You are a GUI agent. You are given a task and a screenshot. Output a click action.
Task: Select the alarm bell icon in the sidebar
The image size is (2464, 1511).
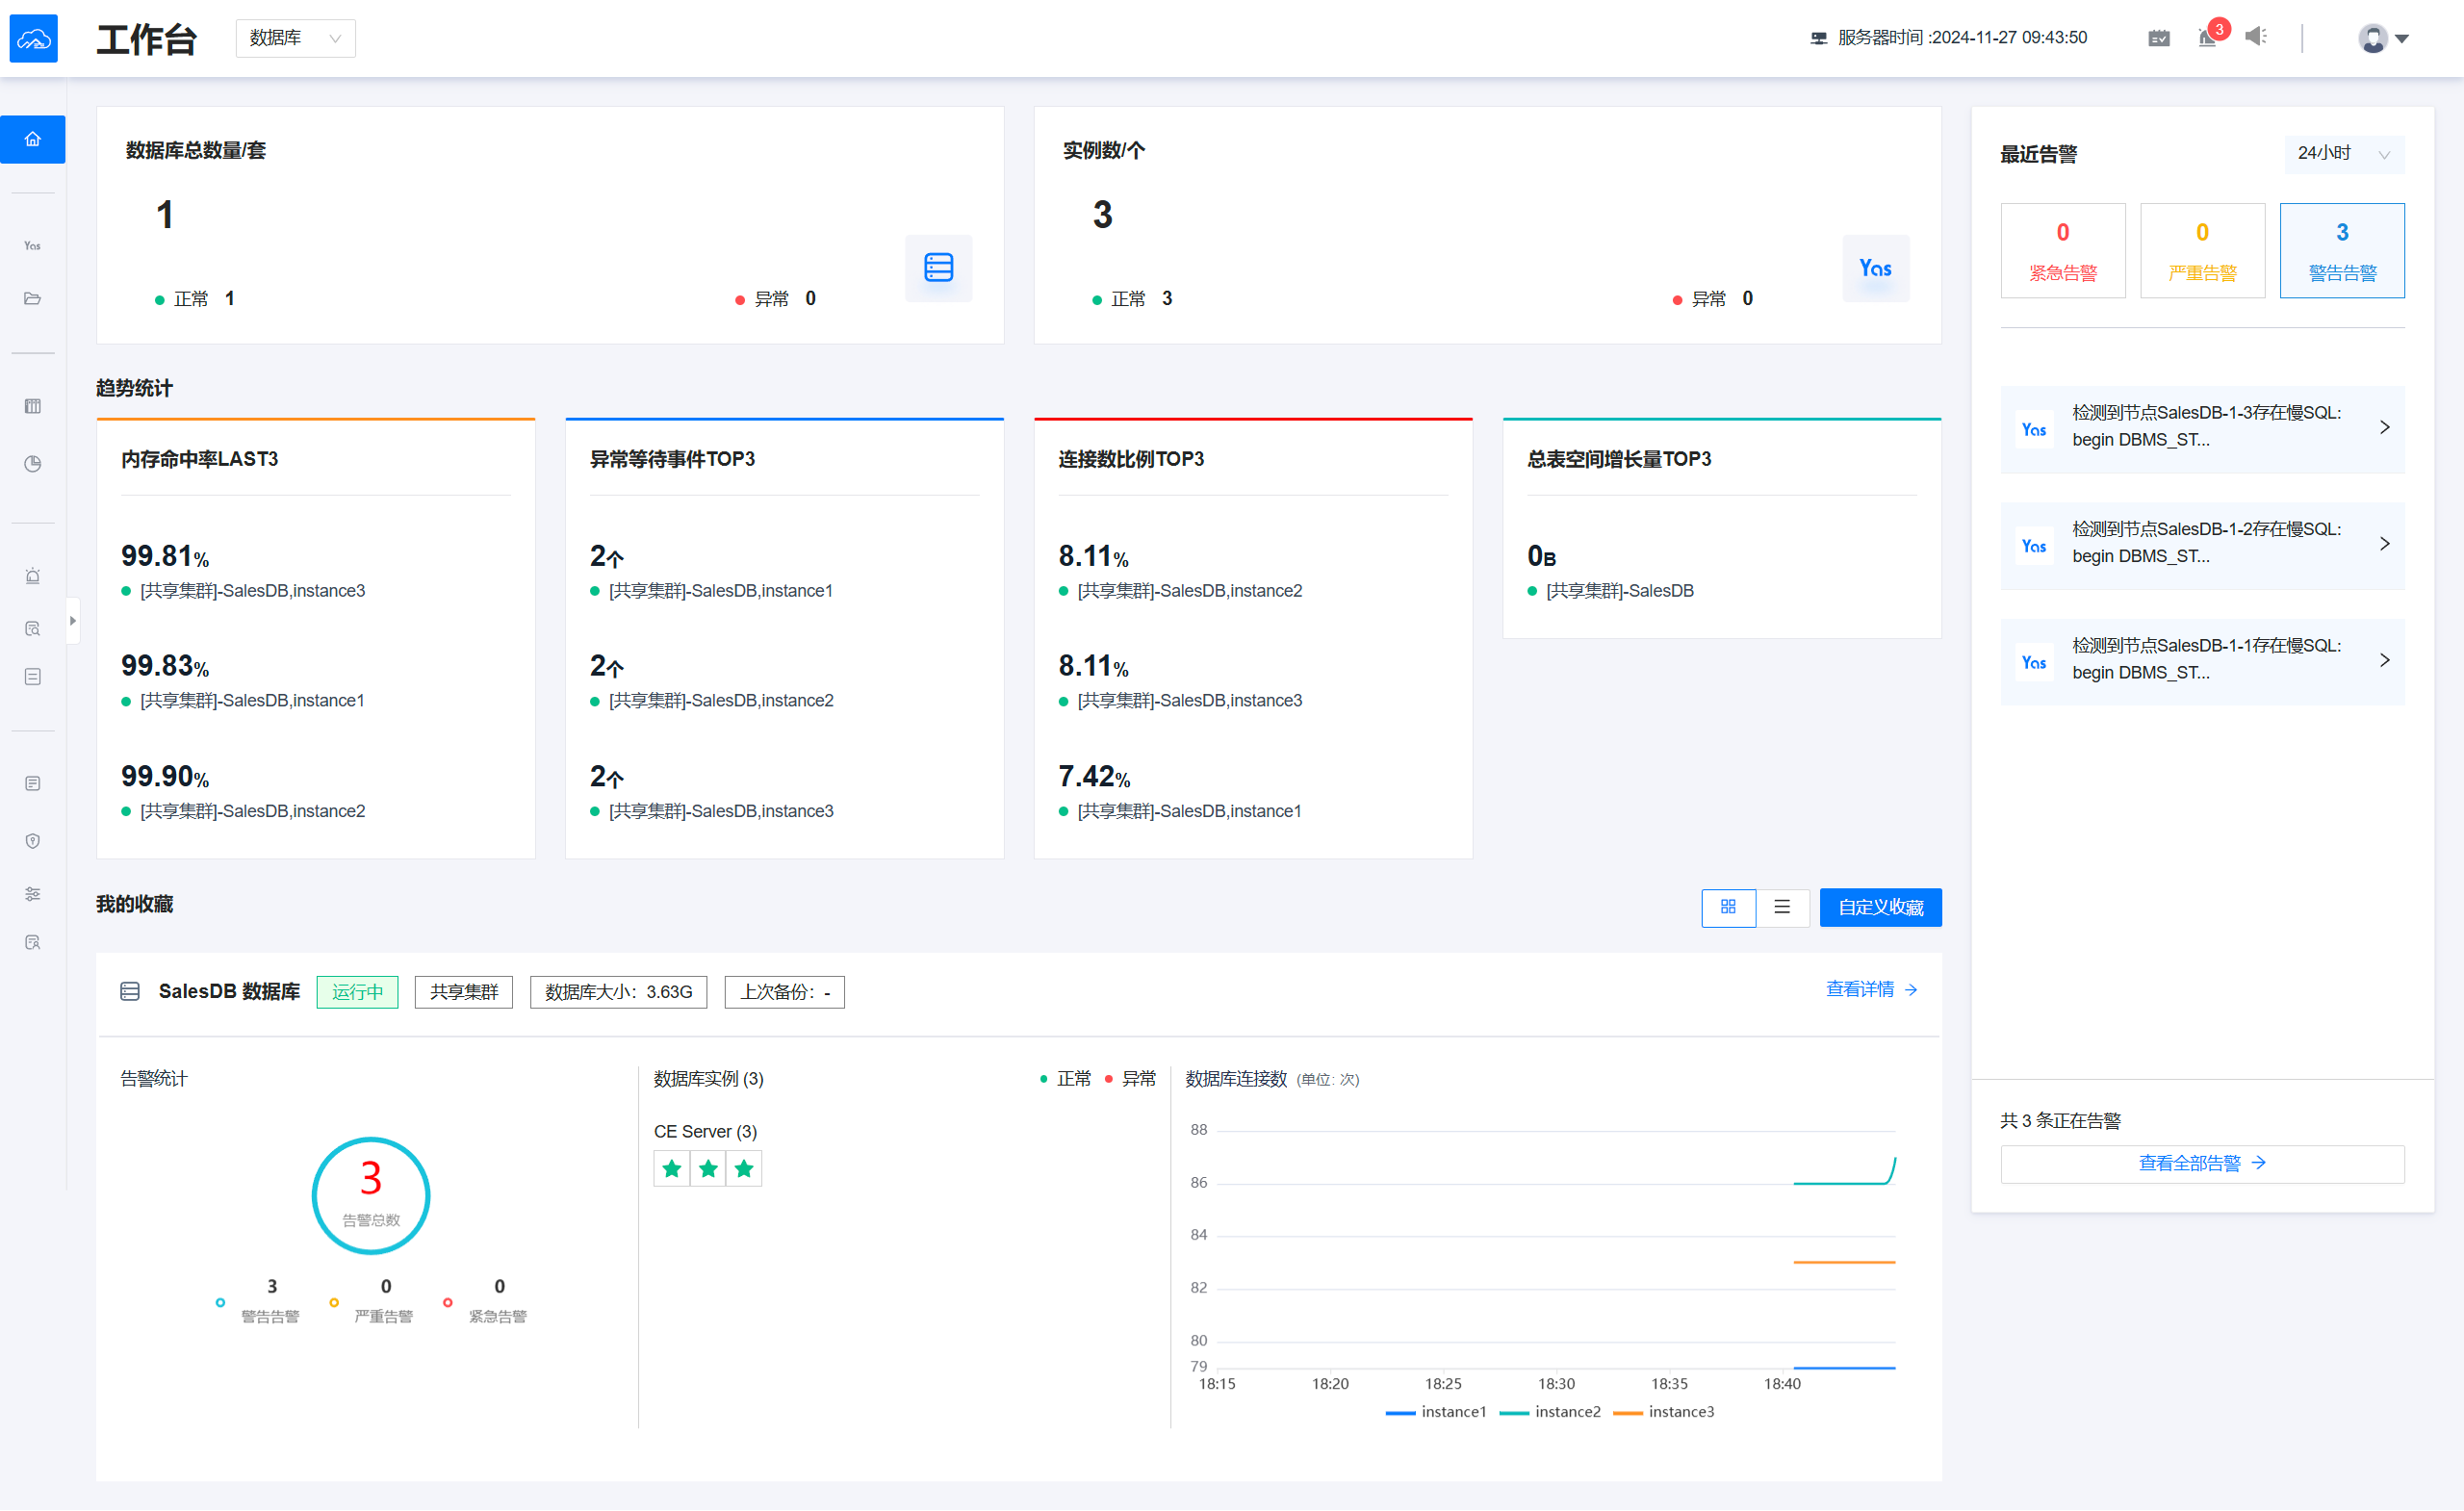tap(33, 576)
